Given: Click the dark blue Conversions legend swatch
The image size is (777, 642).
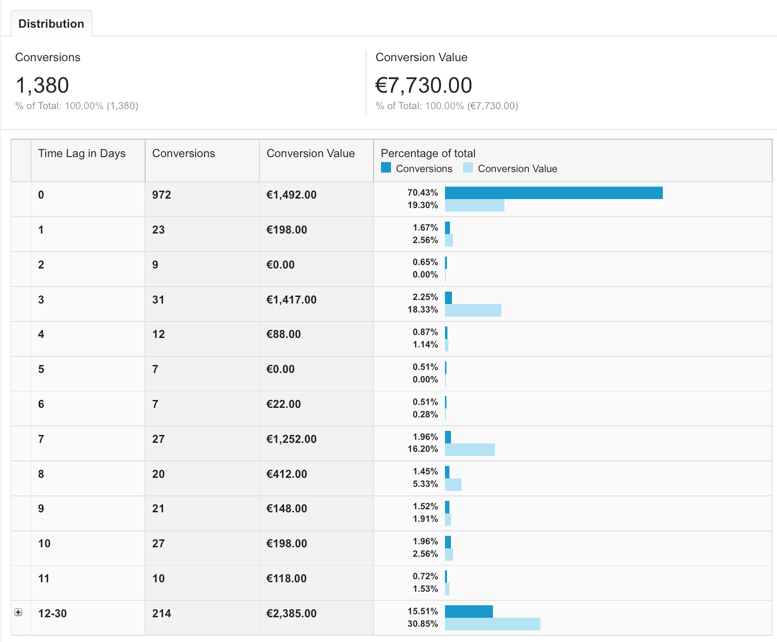Looking at the screenshot, I should [386, 168].
